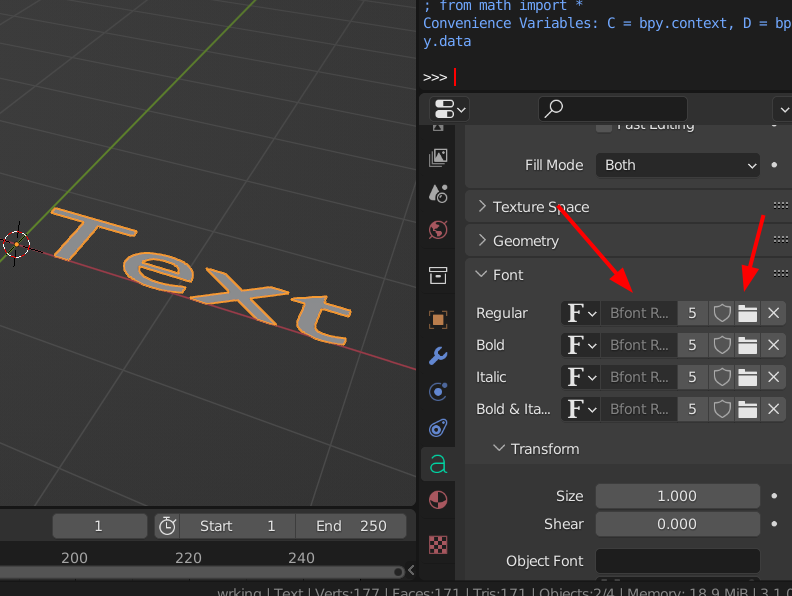
Task: Click the Shear animate dot
Action: tap(774, 524)
